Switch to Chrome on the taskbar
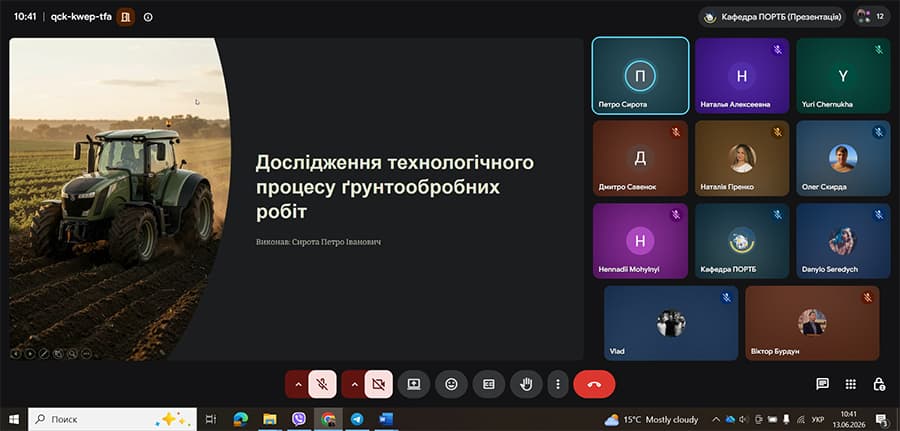Image resolution: width=900 pixels, height=431 pixels. coord(328,420)
